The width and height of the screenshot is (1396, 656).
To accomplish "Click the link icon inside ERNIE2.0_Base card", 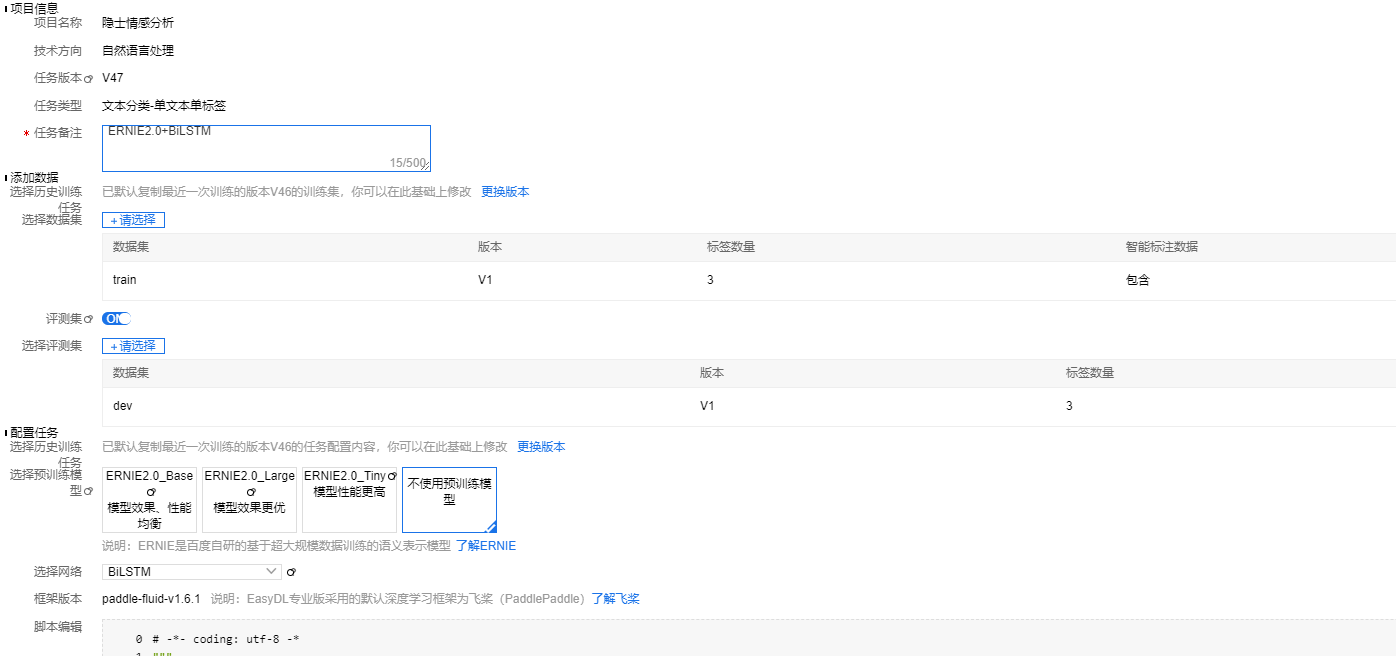I will pyautogui.click(x=151, y=491).
